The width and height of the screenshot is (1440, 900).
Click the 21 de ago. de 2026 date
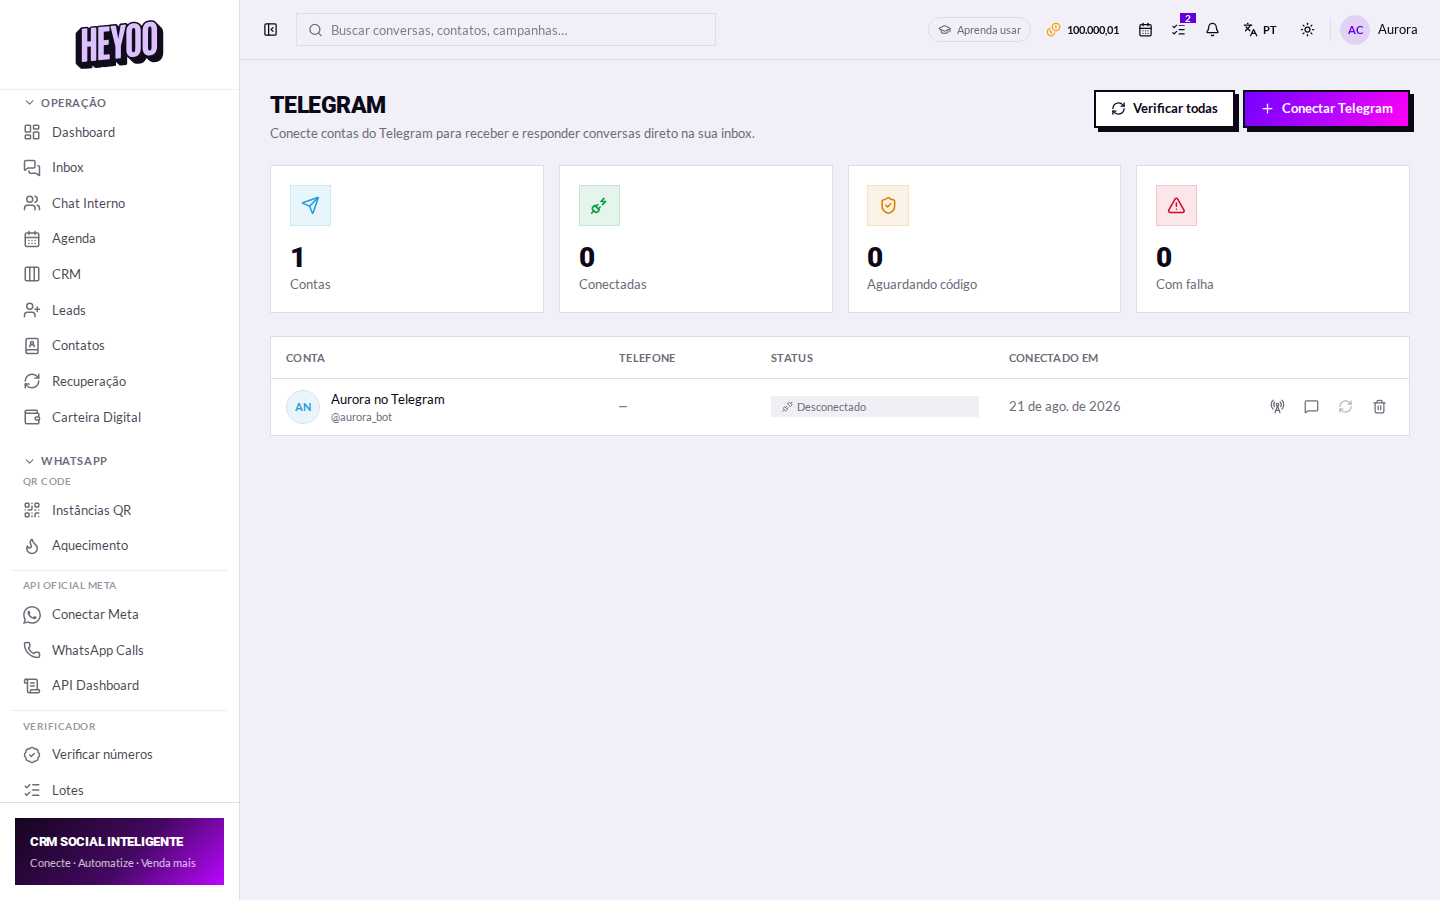point(1064,407)
